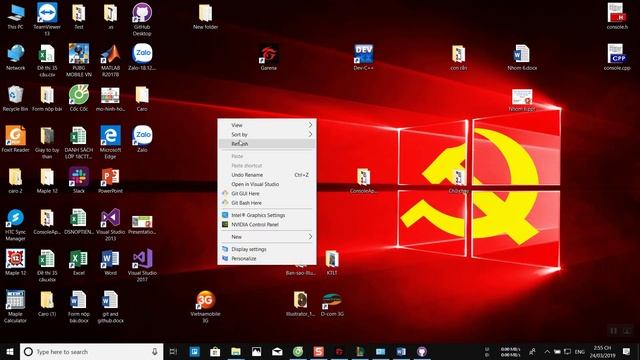640x360 pixels.
Task: Select the TeamViewer 13 desktop icon
Action: click(x=47, y=19)
